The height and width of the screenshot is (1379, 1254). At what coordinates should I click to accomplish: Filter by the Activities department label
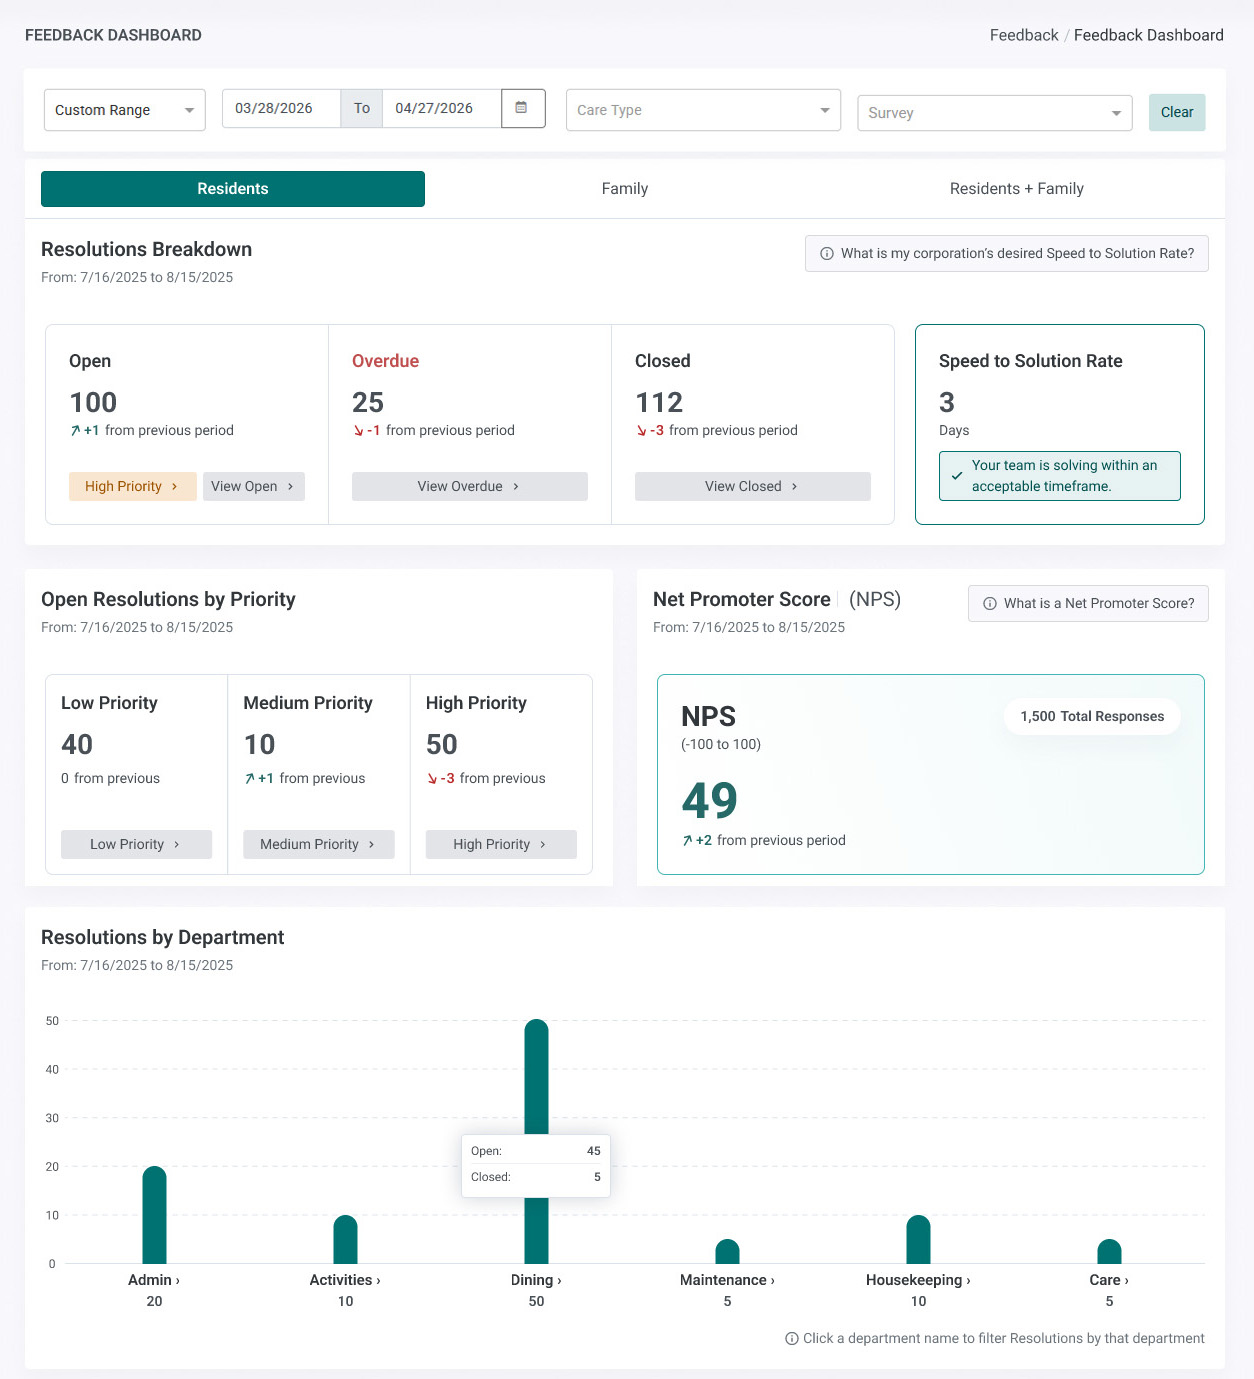[345, 1280]
